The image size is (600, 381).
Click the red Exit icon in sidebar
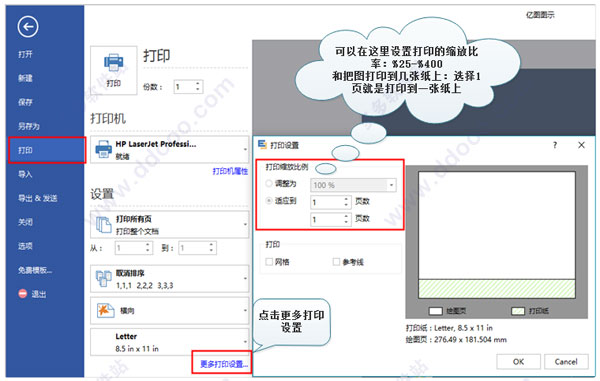point(23,294)
